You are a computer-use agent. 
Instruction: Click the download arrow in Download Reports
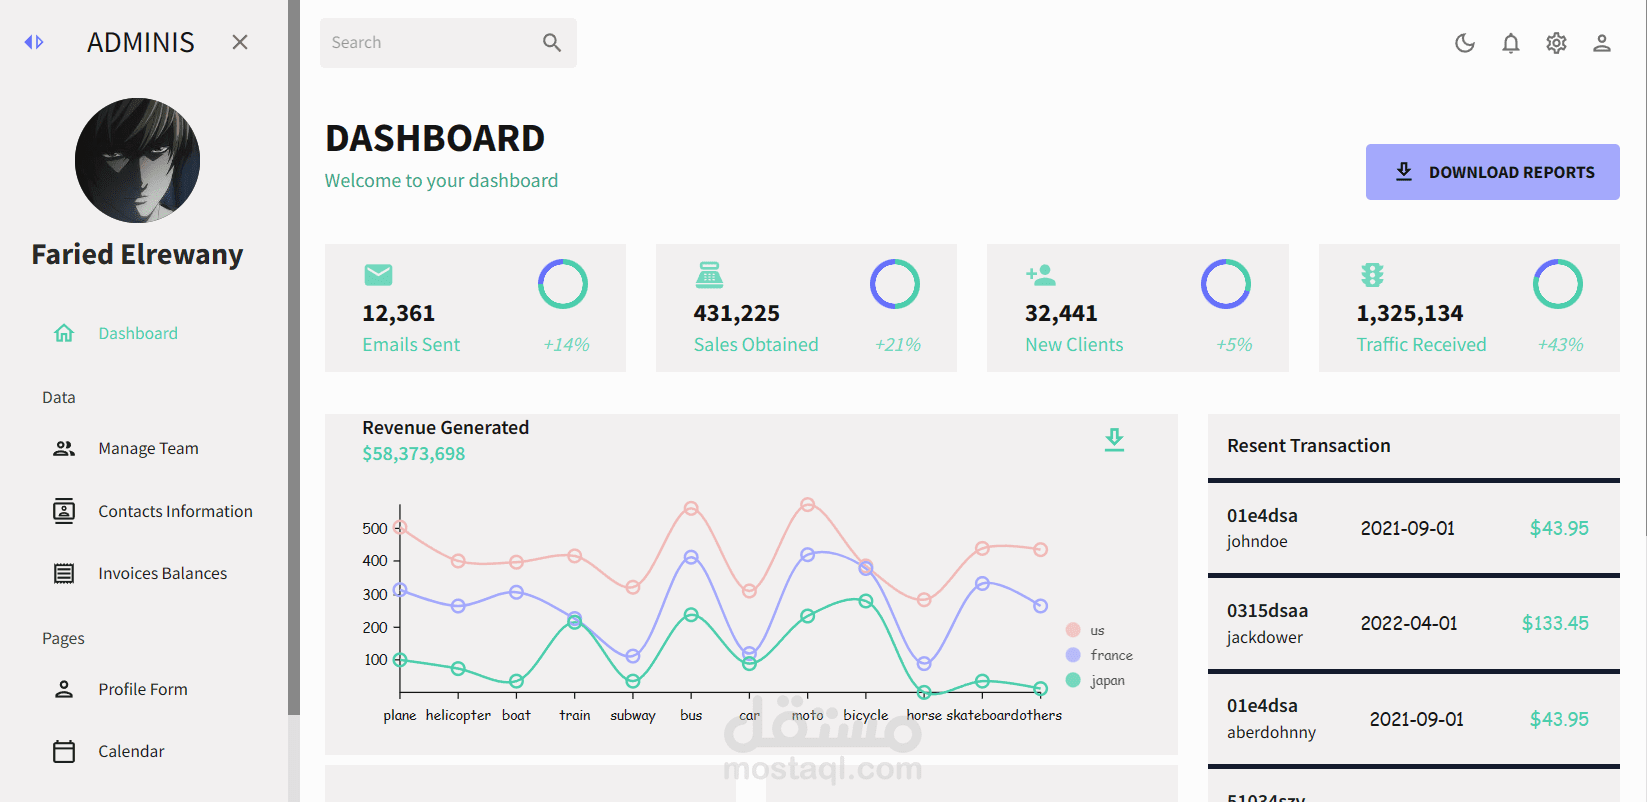coord(1404,172)
